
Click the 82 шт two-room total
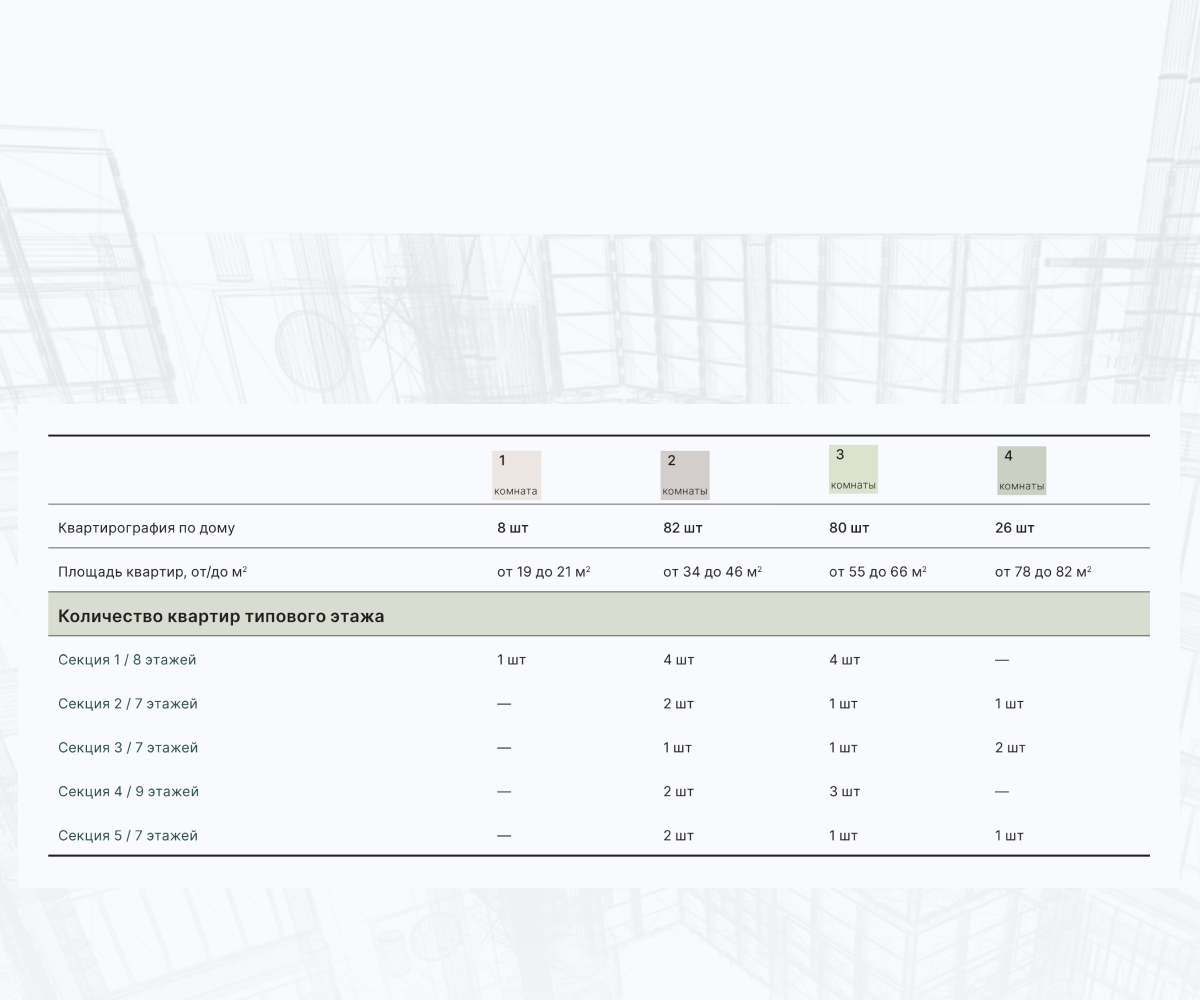682,528
